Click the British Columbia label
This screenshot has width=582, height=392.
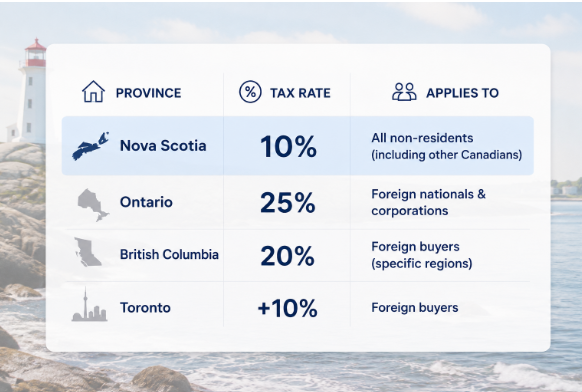tap(169, 254)
